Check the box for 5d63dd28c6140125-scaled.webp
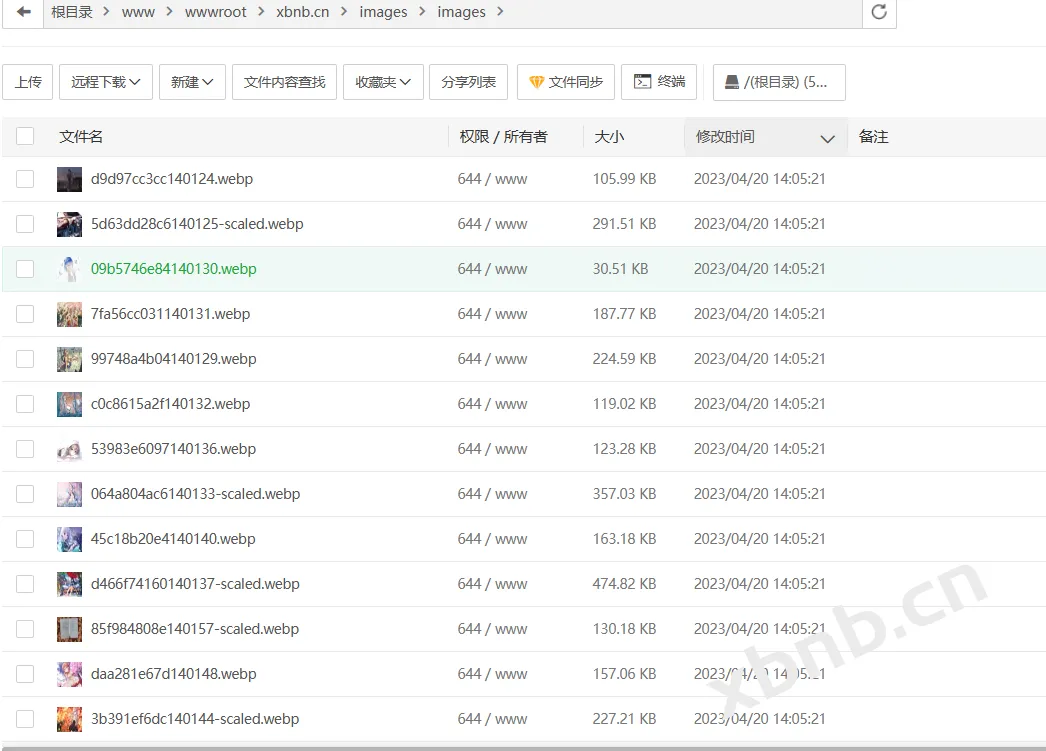Viewport: 1046px width, 751px height. tap(25, 224)
